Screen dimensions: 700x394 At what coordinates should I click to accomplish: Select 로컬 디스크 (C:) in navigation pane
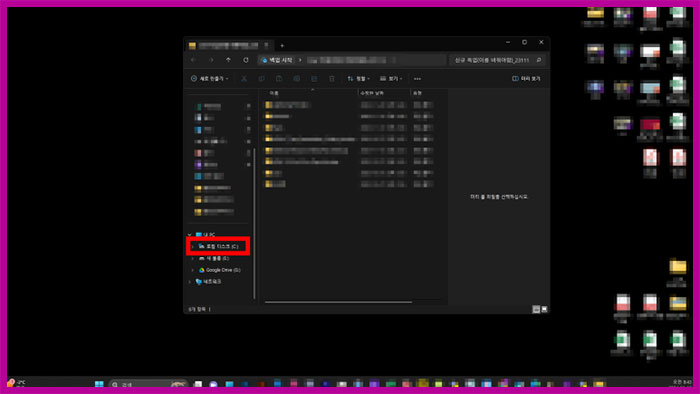tap(218, 246)
